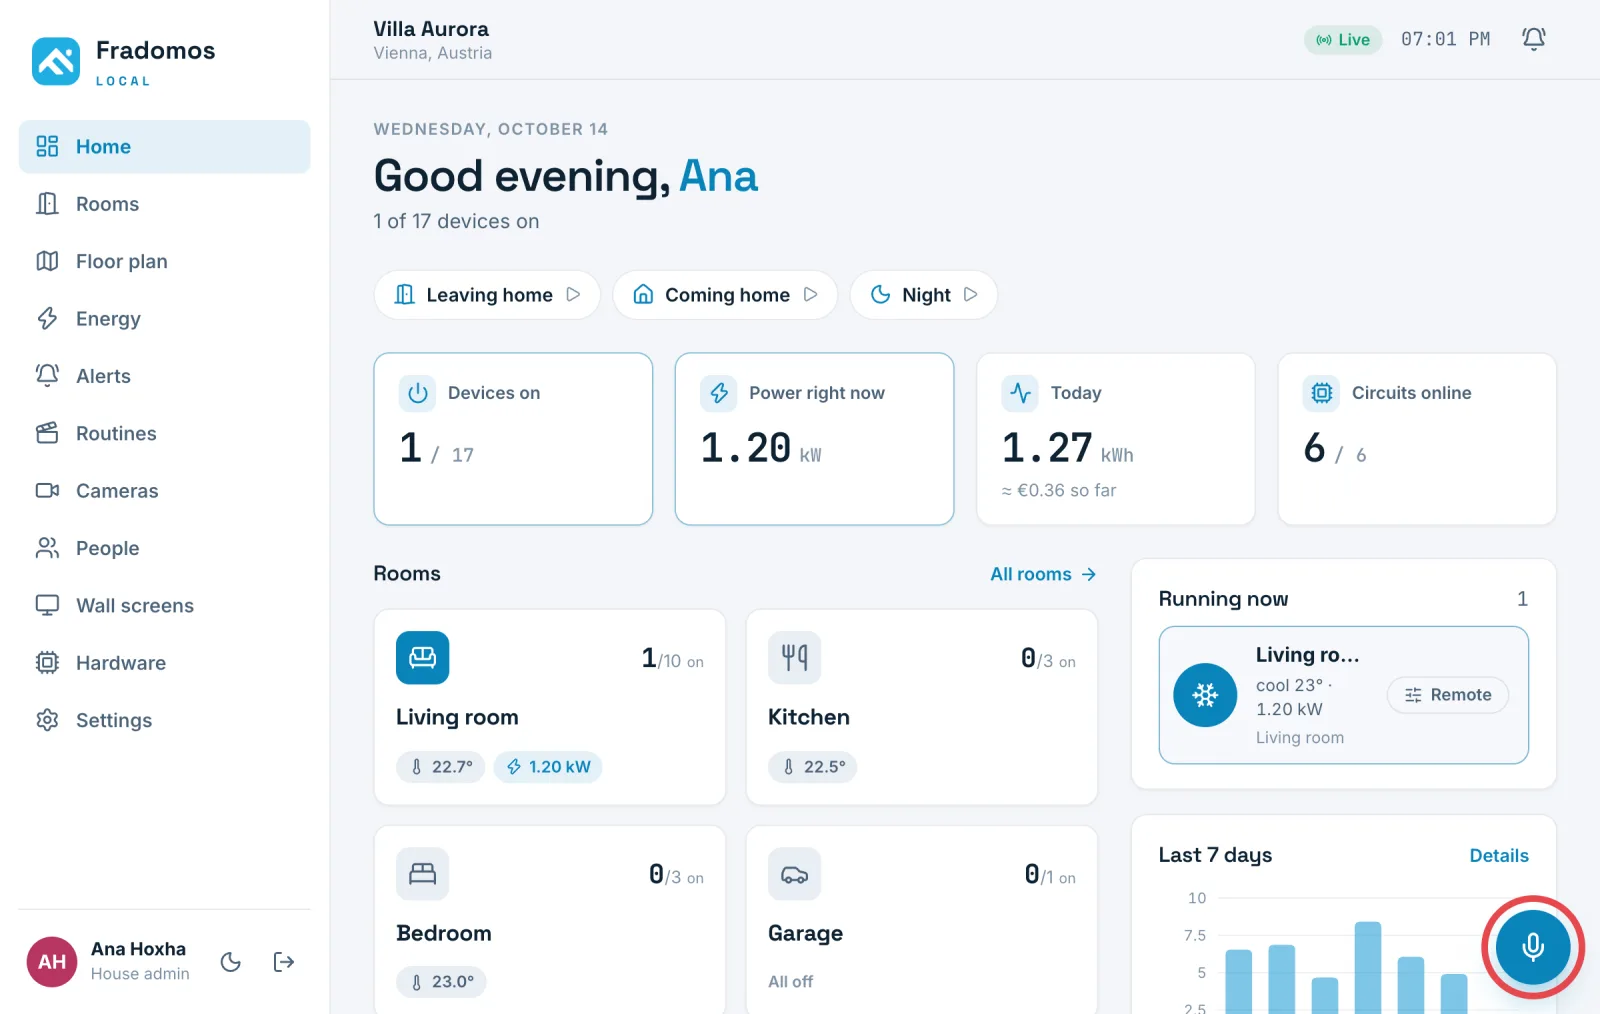Click the Kitchen 22.5° temperature chip
Screen dimensions: 1600x1014
click(x=813, y=767)
